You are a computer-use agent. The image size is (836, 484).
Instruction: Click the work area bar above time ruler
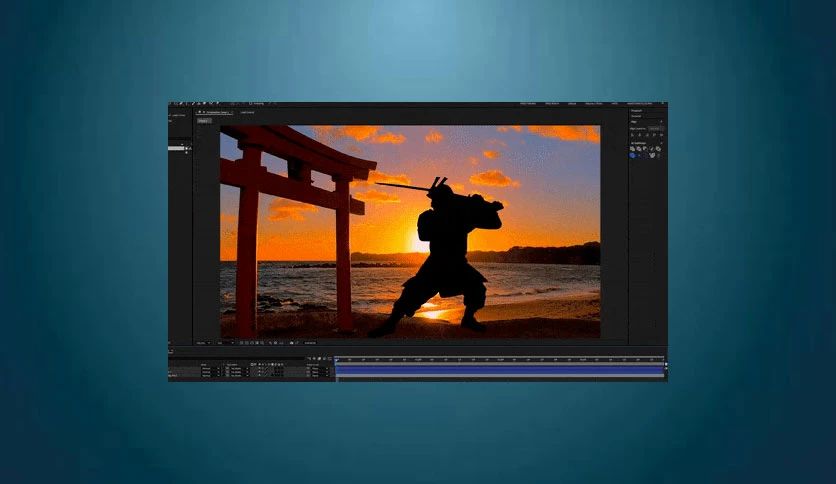(500, 356)
